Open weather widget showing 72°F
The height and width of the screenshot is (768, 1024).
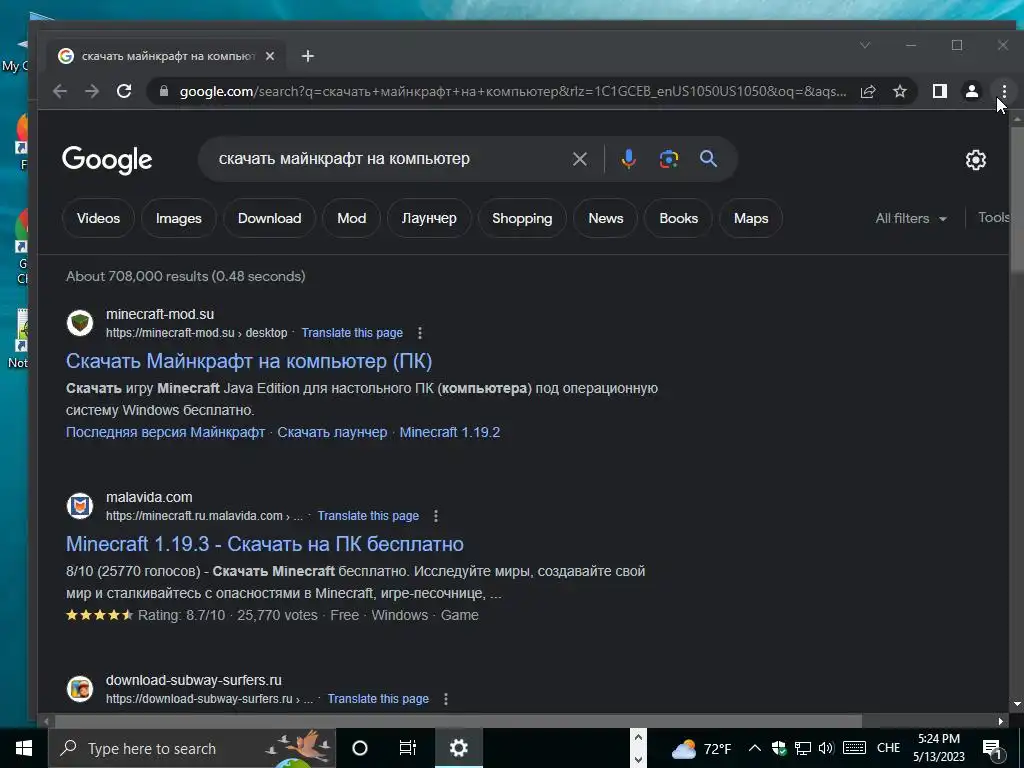(x=701, y=748)
